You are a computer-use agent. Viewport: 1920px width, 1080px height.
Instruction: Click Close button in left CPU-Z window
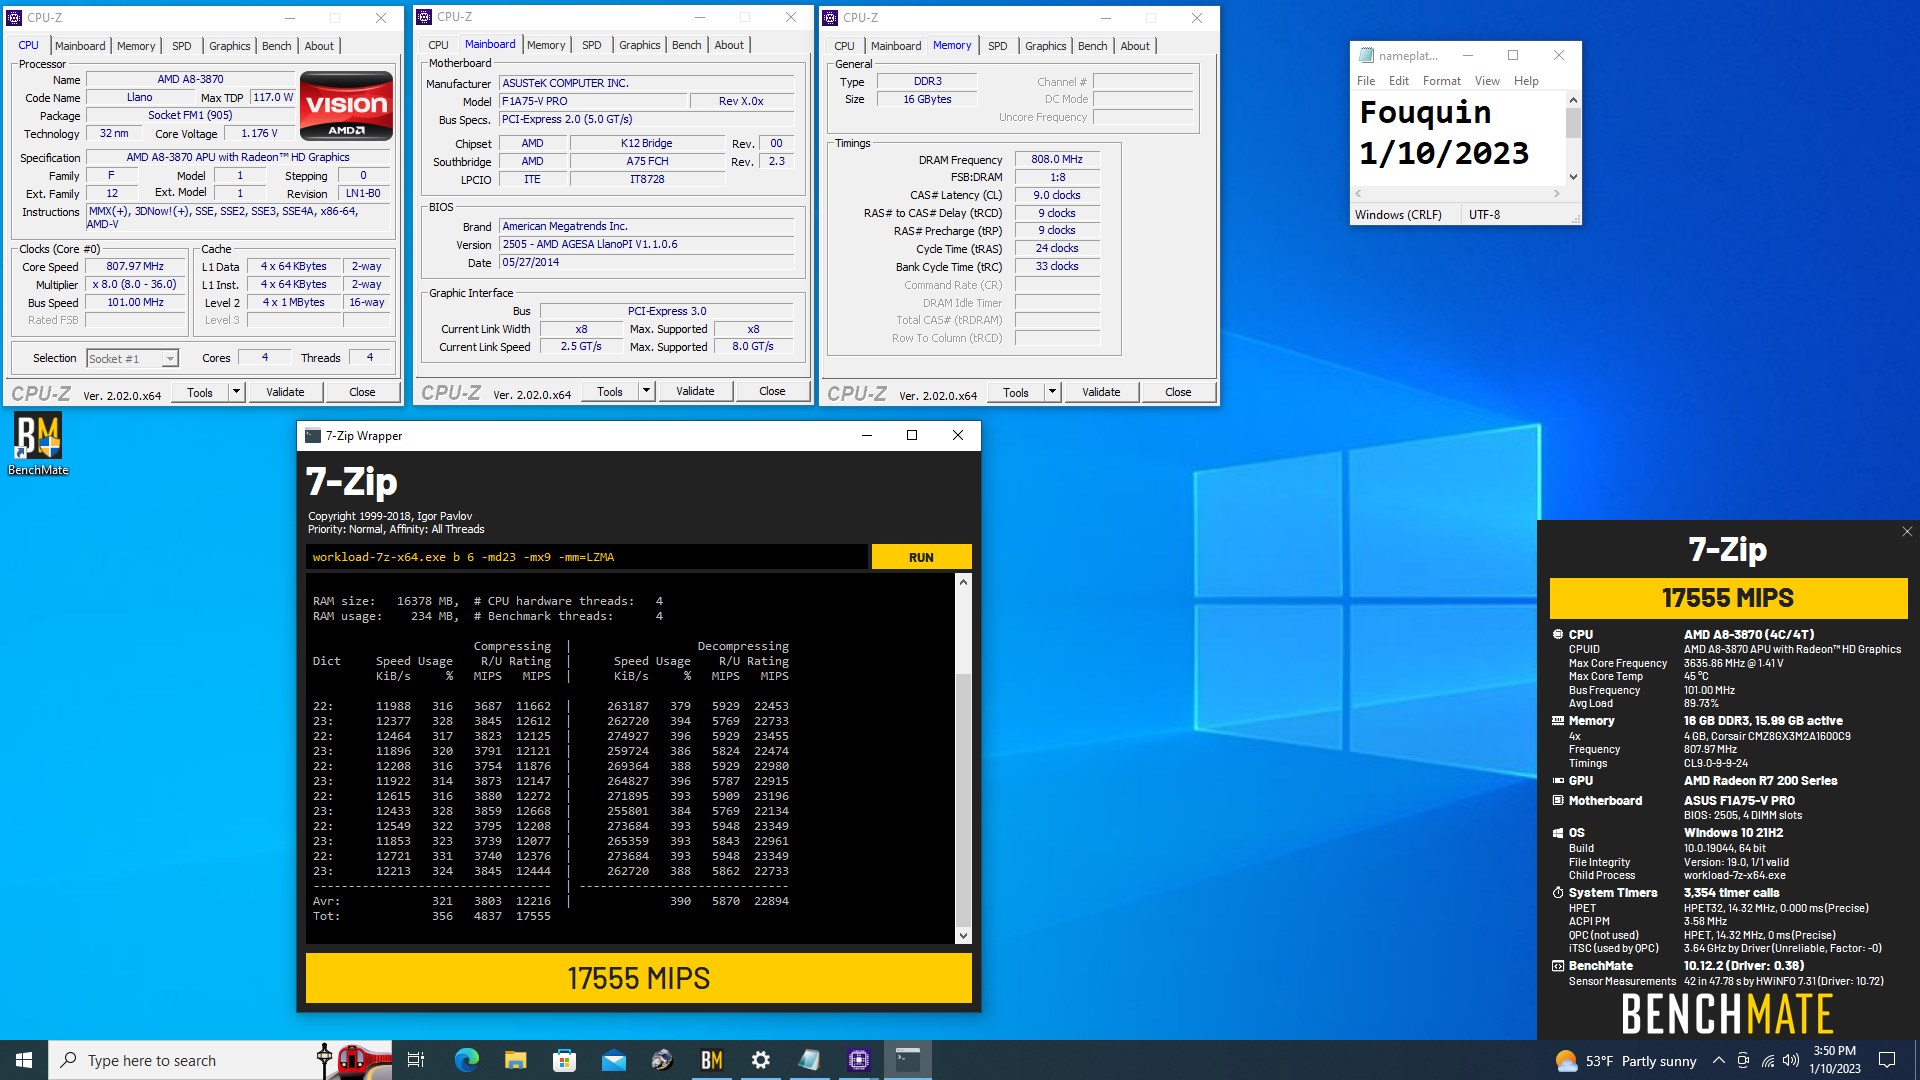pyautogui.click(x=362, y=392)
